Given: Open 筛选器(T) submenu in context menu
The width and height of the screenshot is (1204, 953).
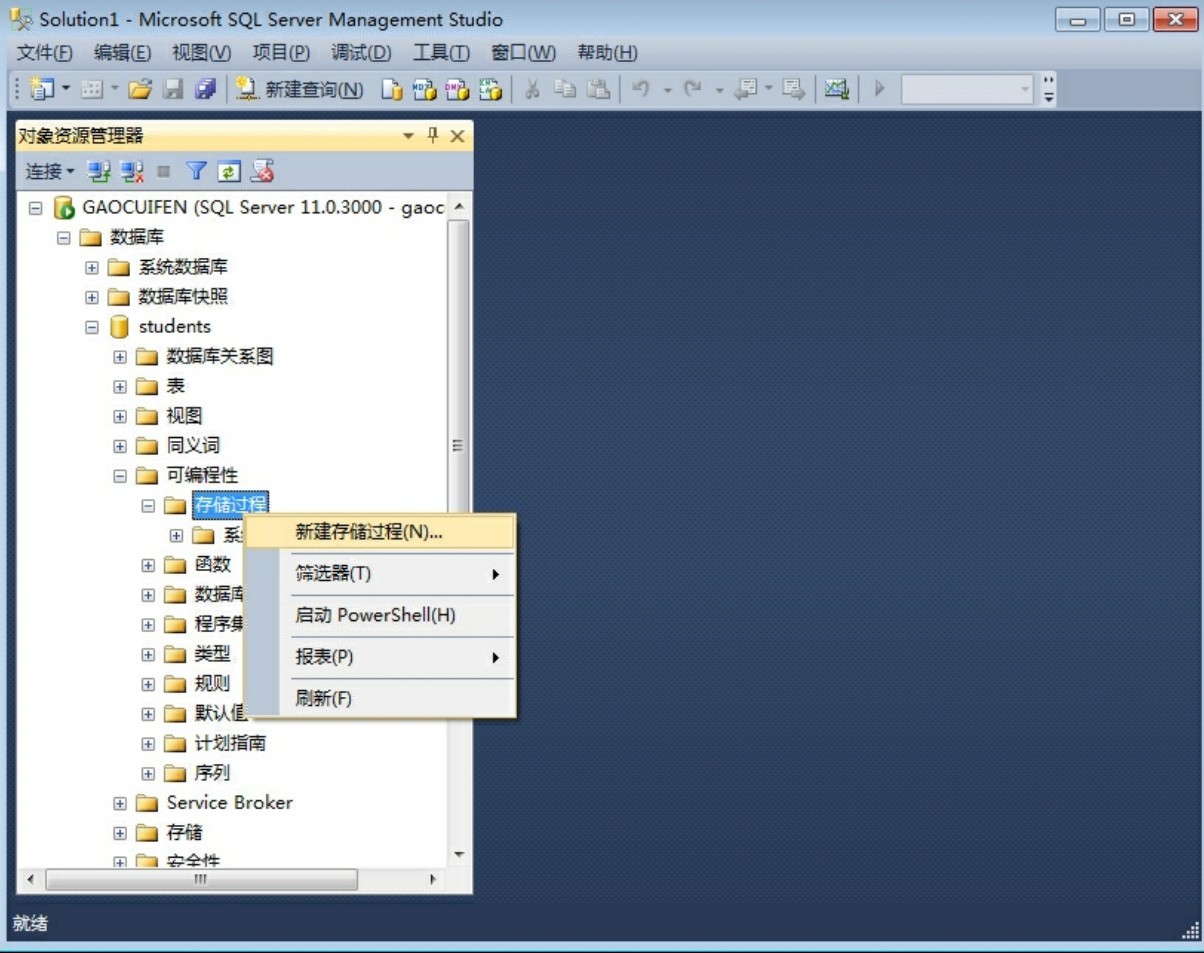Looking at the screenshot, I should [x=380, y=574].
